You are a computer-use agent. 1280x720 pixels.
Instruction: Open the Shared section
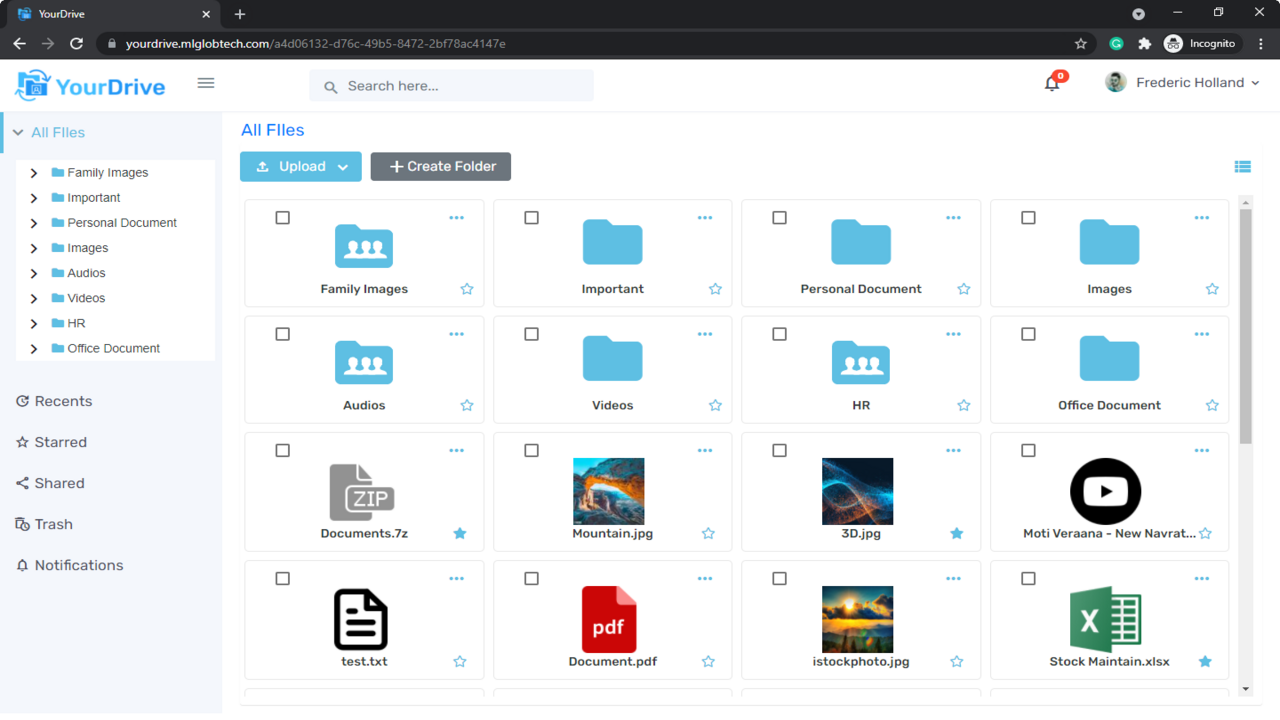click(x=58, y=482)
